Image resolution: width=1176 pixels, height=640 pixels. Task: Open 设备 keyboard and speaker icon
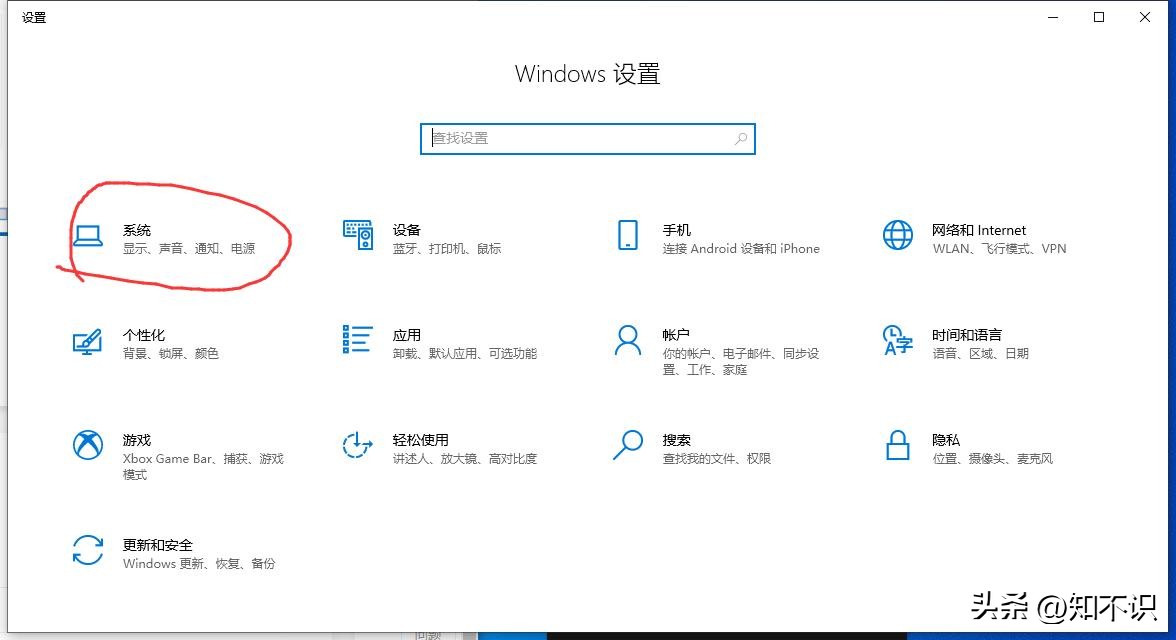(x=358, y=236)
